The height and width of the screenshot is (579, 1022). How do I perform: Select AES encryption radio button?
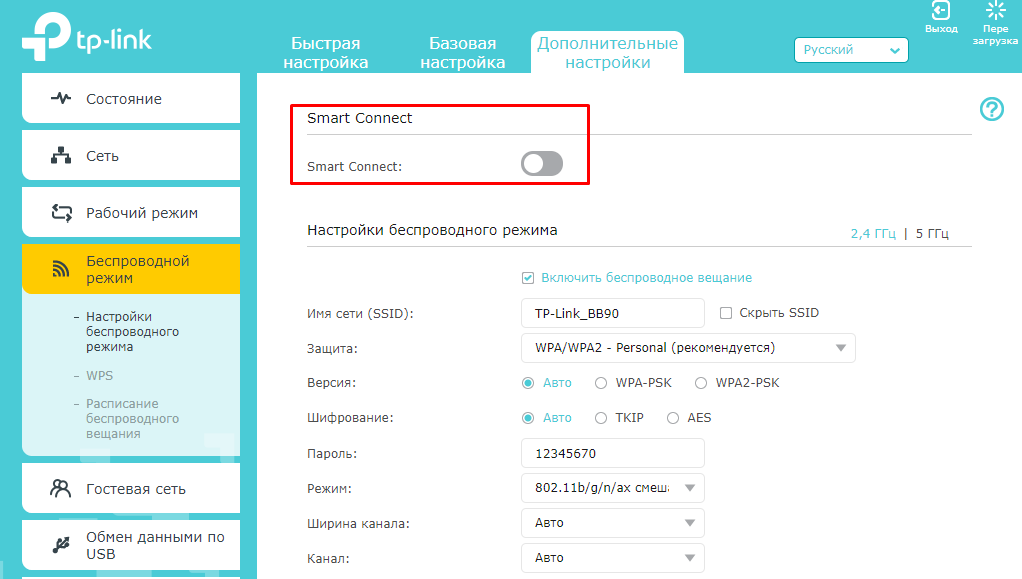[673, 418]
